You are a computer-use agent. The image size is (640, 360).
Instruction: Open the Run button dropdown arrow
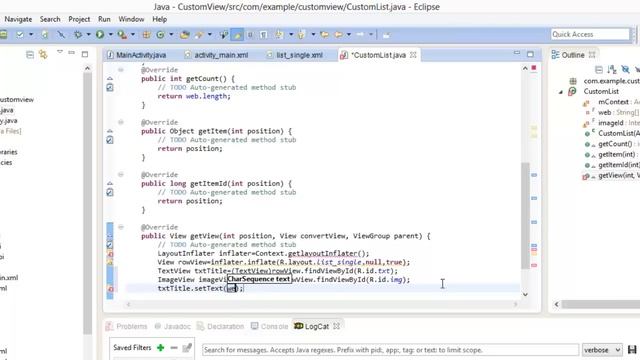[x=110, y=35]
